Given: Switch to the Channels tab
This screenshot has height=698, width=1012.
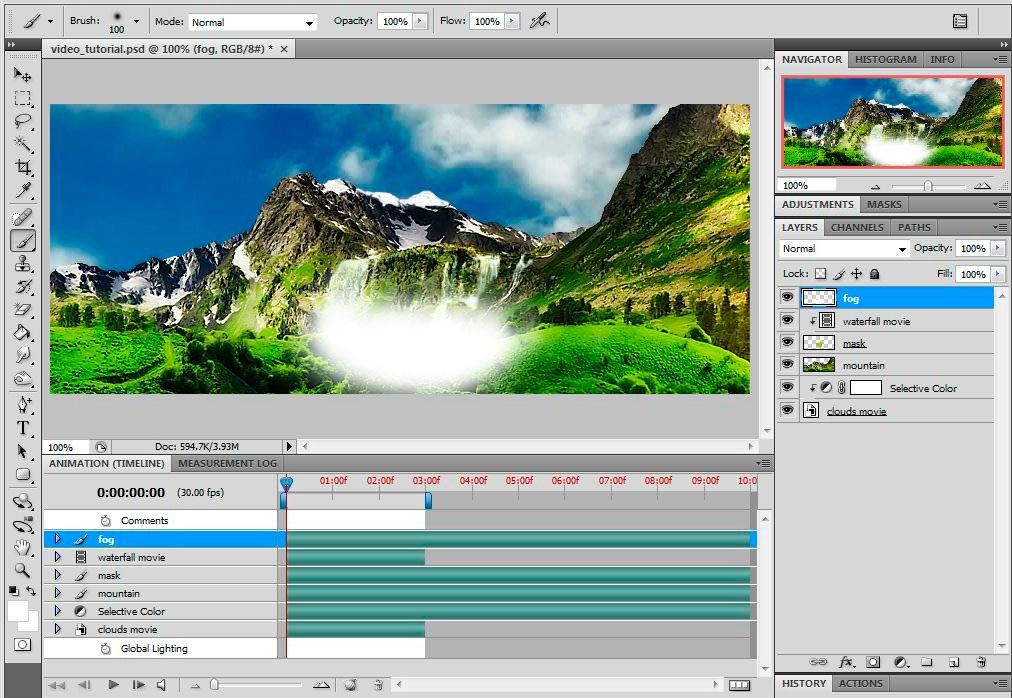Looking at the screenshot, I should click(x=857, y=227).
